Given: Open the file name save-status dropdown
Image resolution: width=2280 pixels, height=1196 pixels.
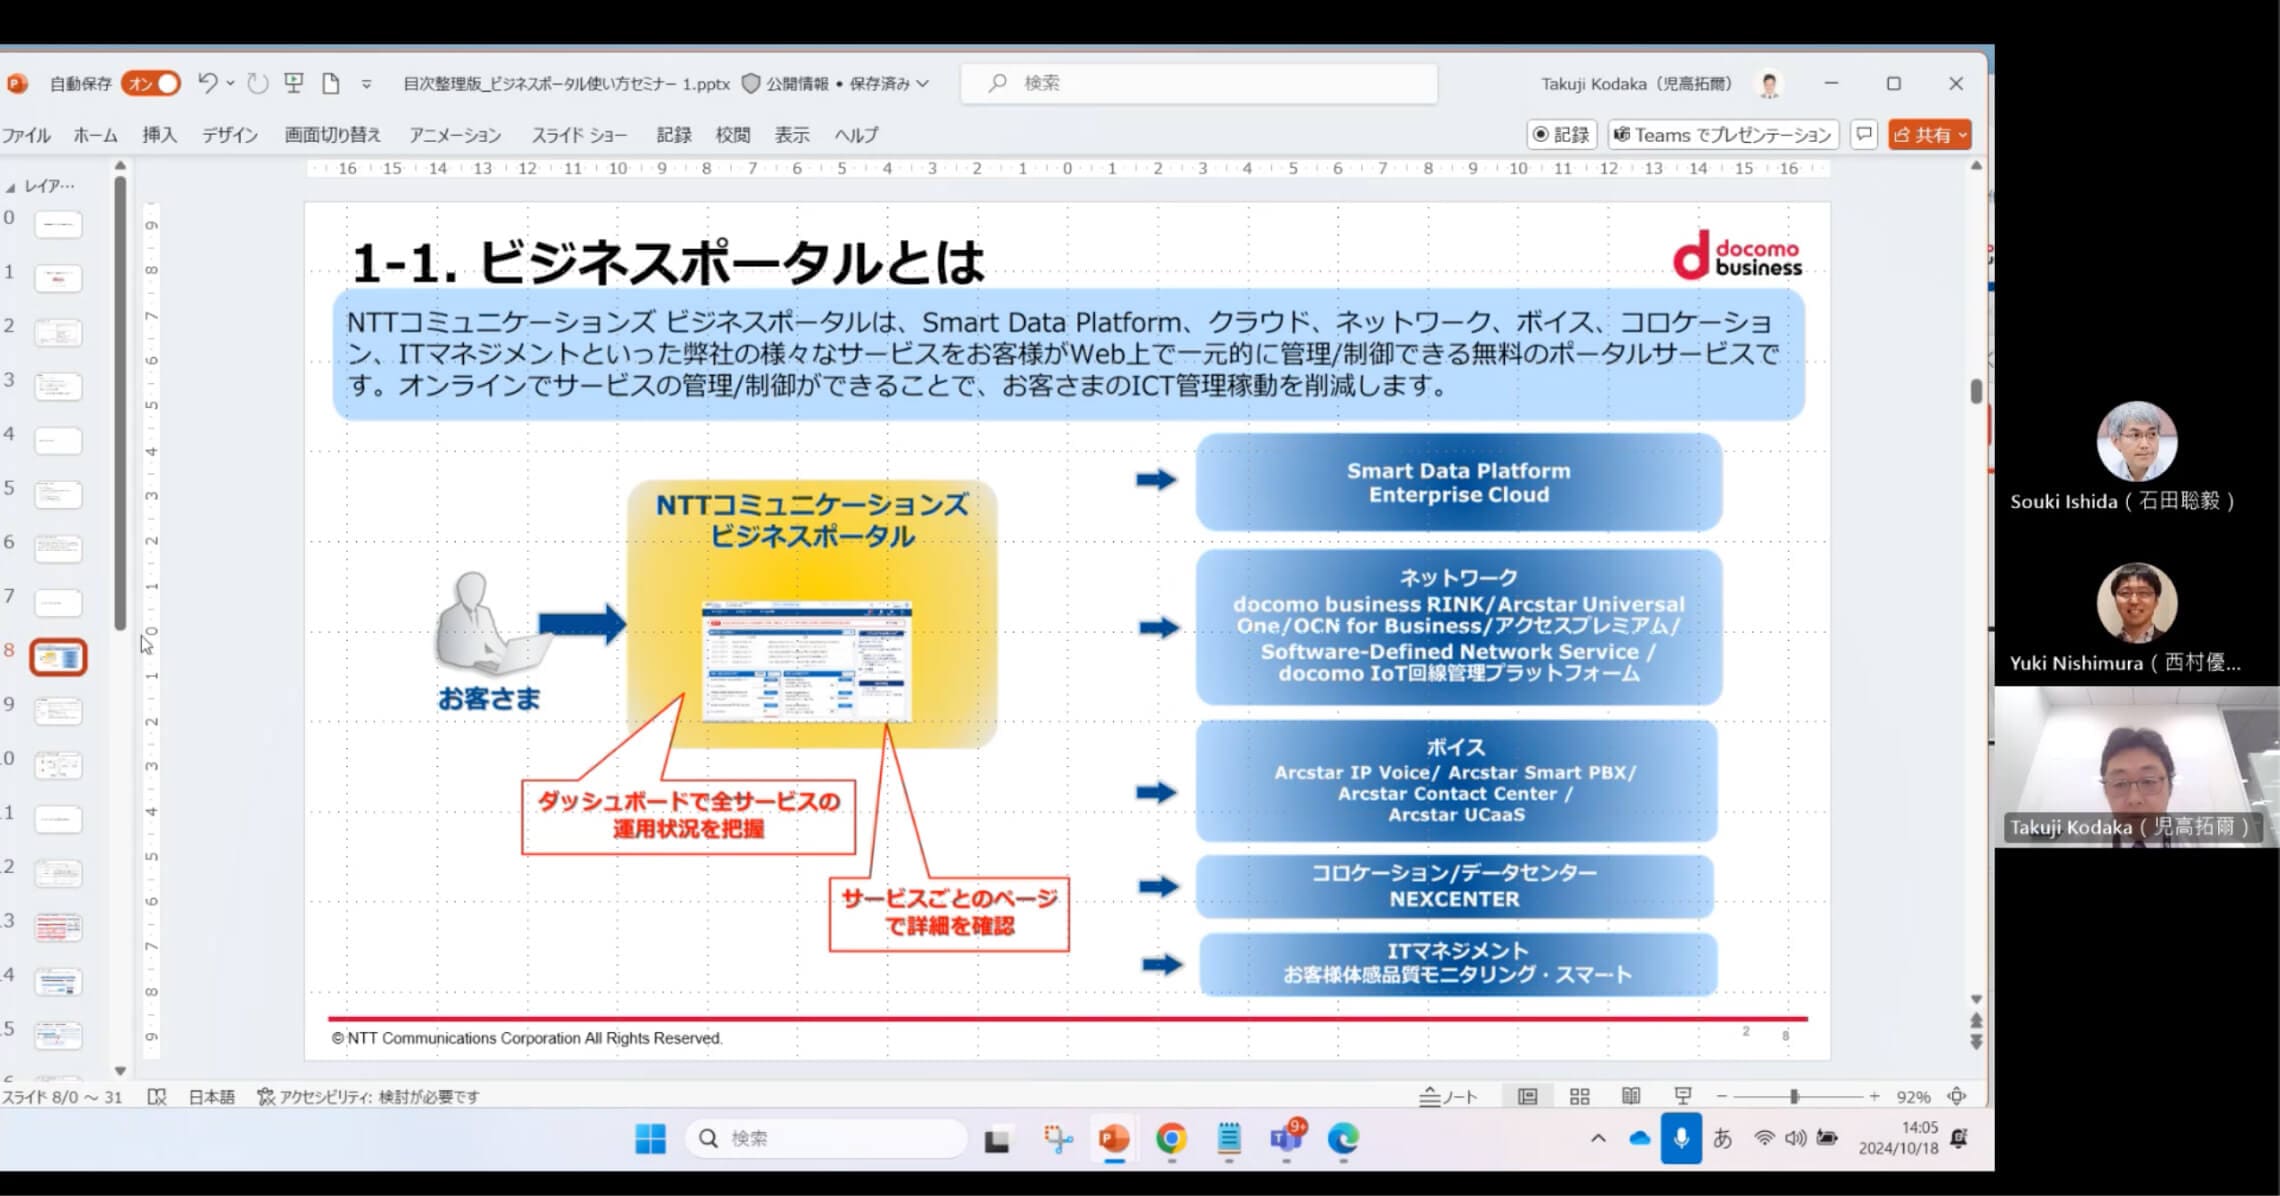Looking at the screenshot, I should (x=922, y=84).
